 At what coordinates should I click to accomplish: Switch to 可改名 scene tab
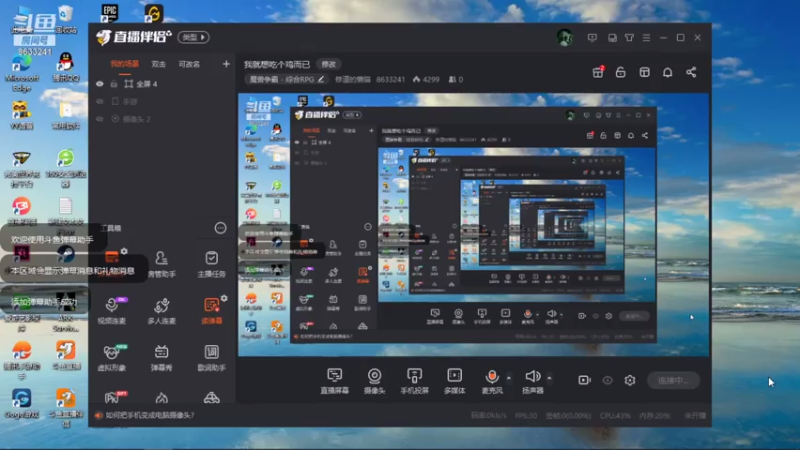tap(189, 64)
